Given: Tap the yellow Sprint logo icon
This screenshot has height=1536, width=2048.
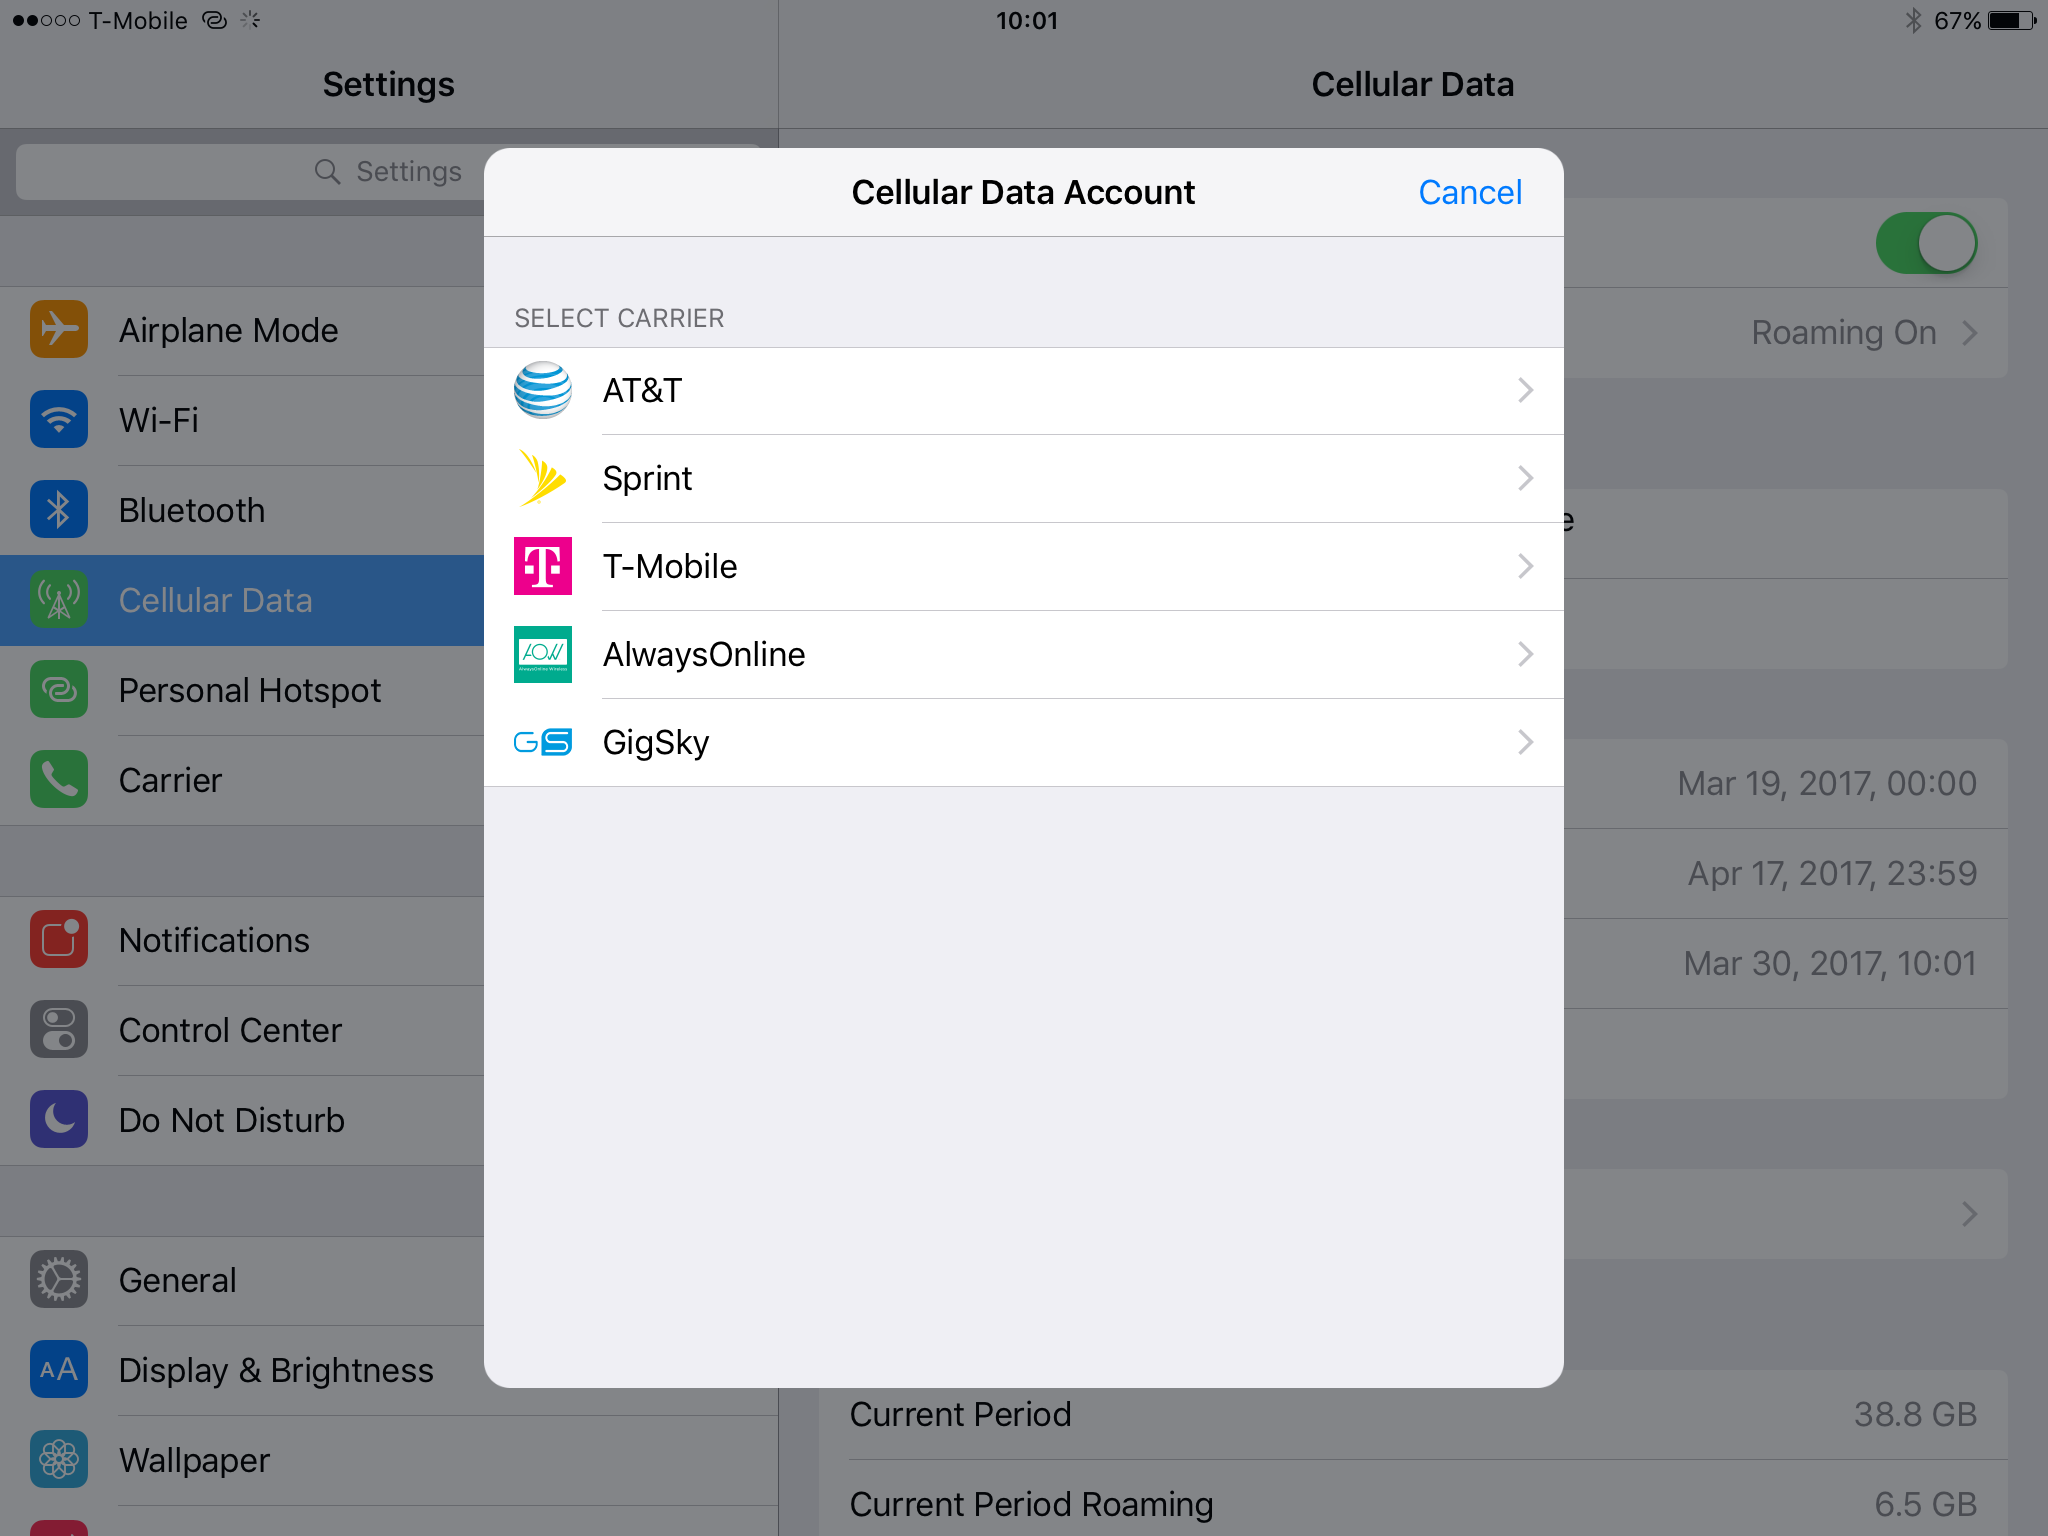Looking at the screenshot, I should point(543,478).
